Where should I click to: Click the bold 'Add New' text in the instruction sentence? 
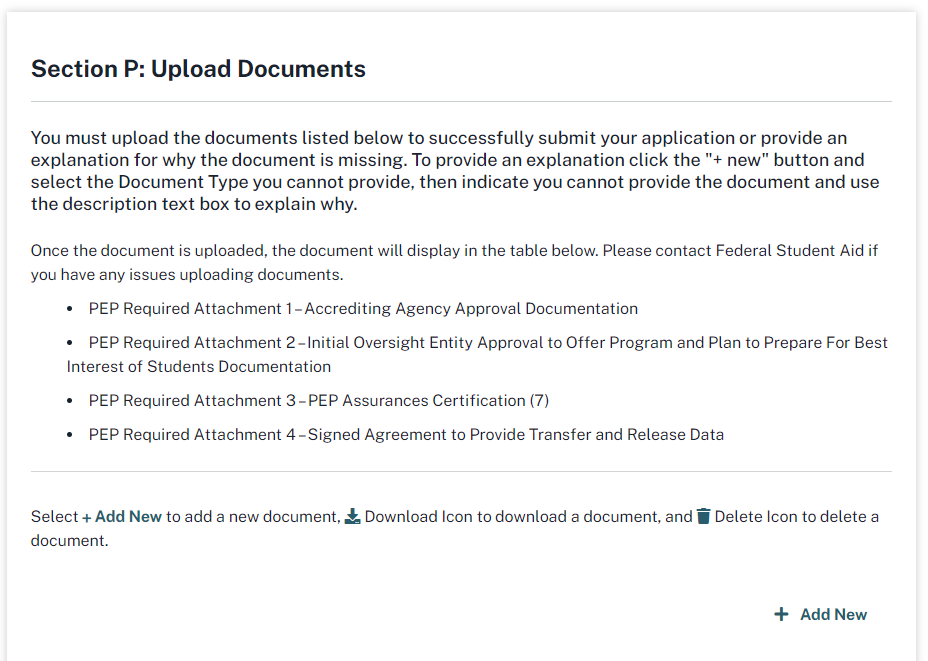coord(128,517)
